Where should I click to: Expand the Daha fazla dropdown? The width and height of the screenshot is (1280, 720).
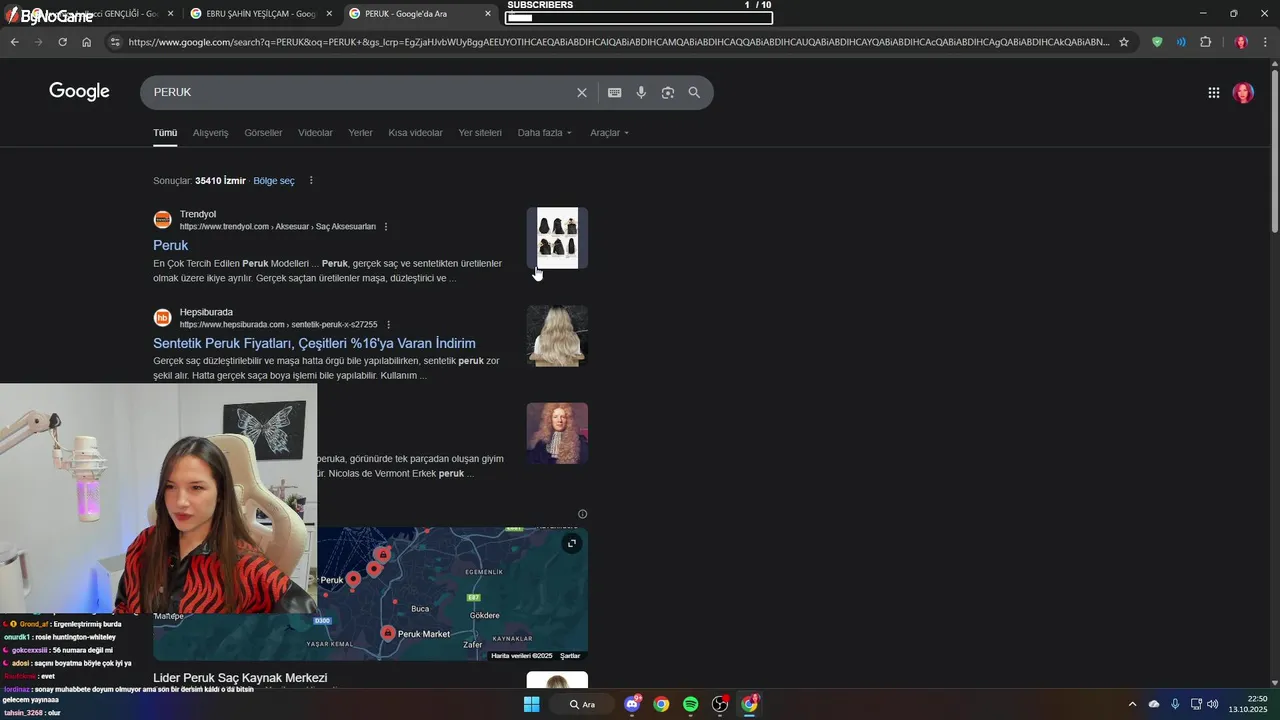tap(545, 133)
